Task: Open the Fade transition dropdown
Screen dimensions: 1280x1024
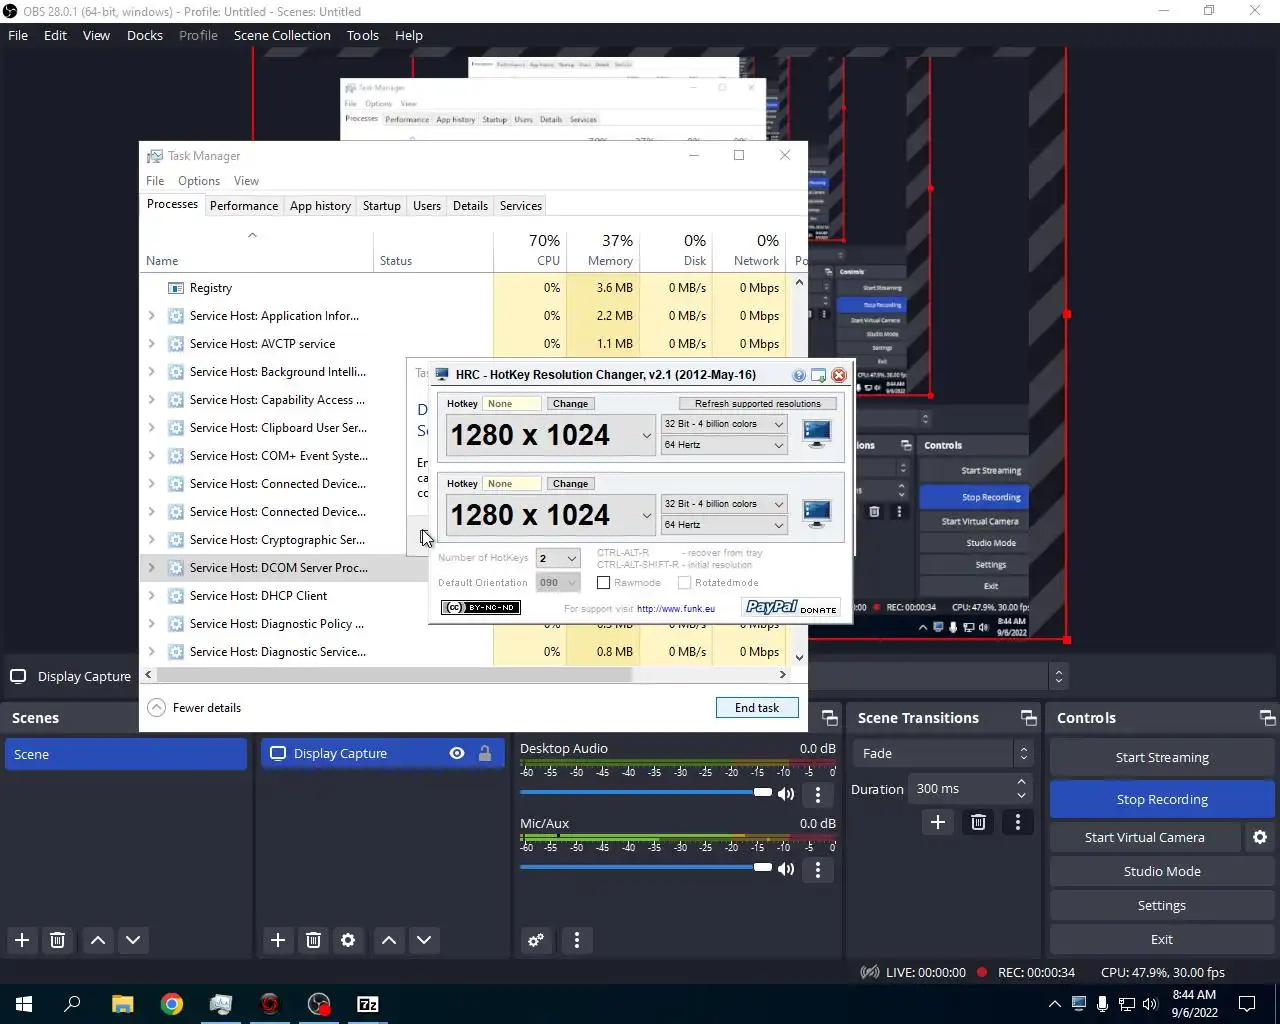Action: [x=942, y=753]
